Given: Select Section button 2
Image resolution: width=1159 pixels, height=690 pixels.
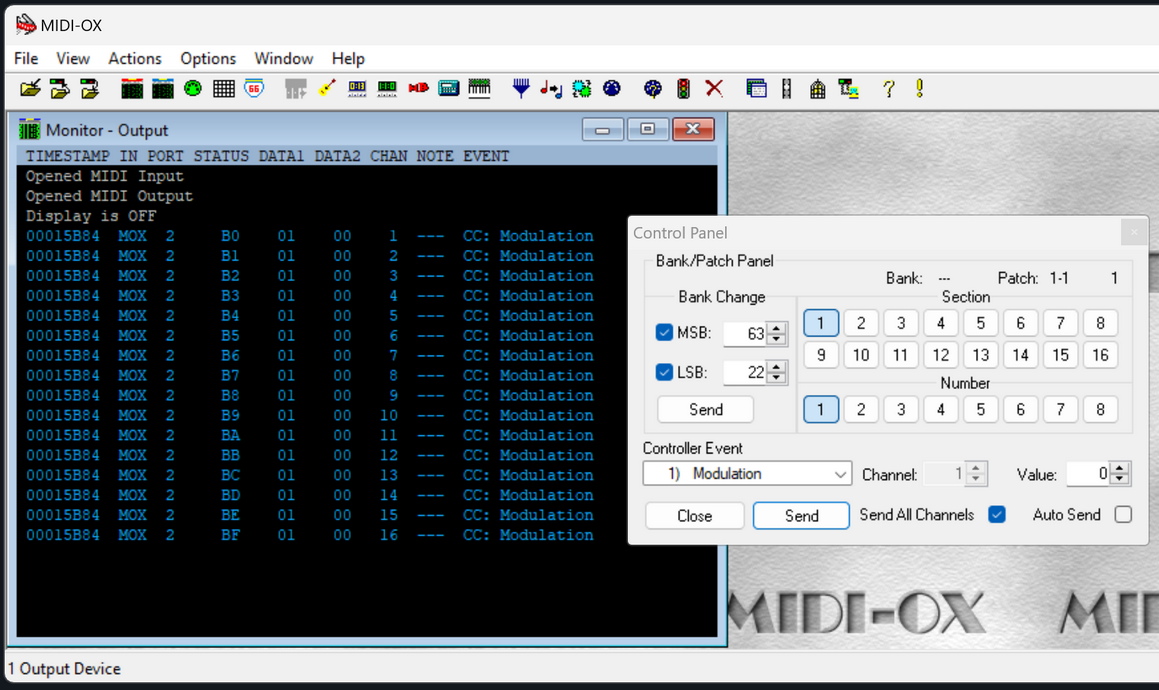Looking at the screenshot, I should pyautogui.click(x=861, y=323).
